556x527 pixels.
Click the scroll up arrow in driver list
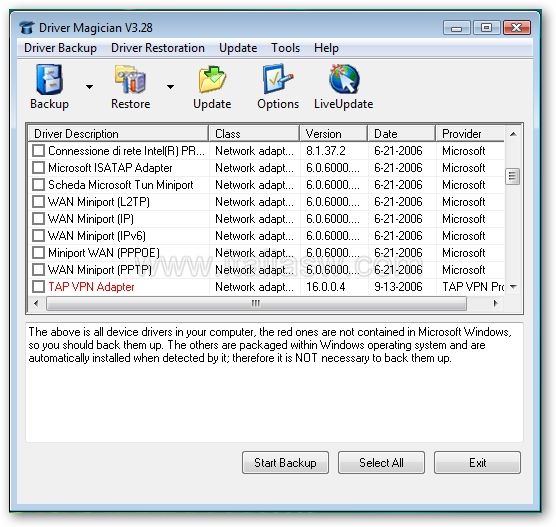pyautogui.click(x=513, y=134)
